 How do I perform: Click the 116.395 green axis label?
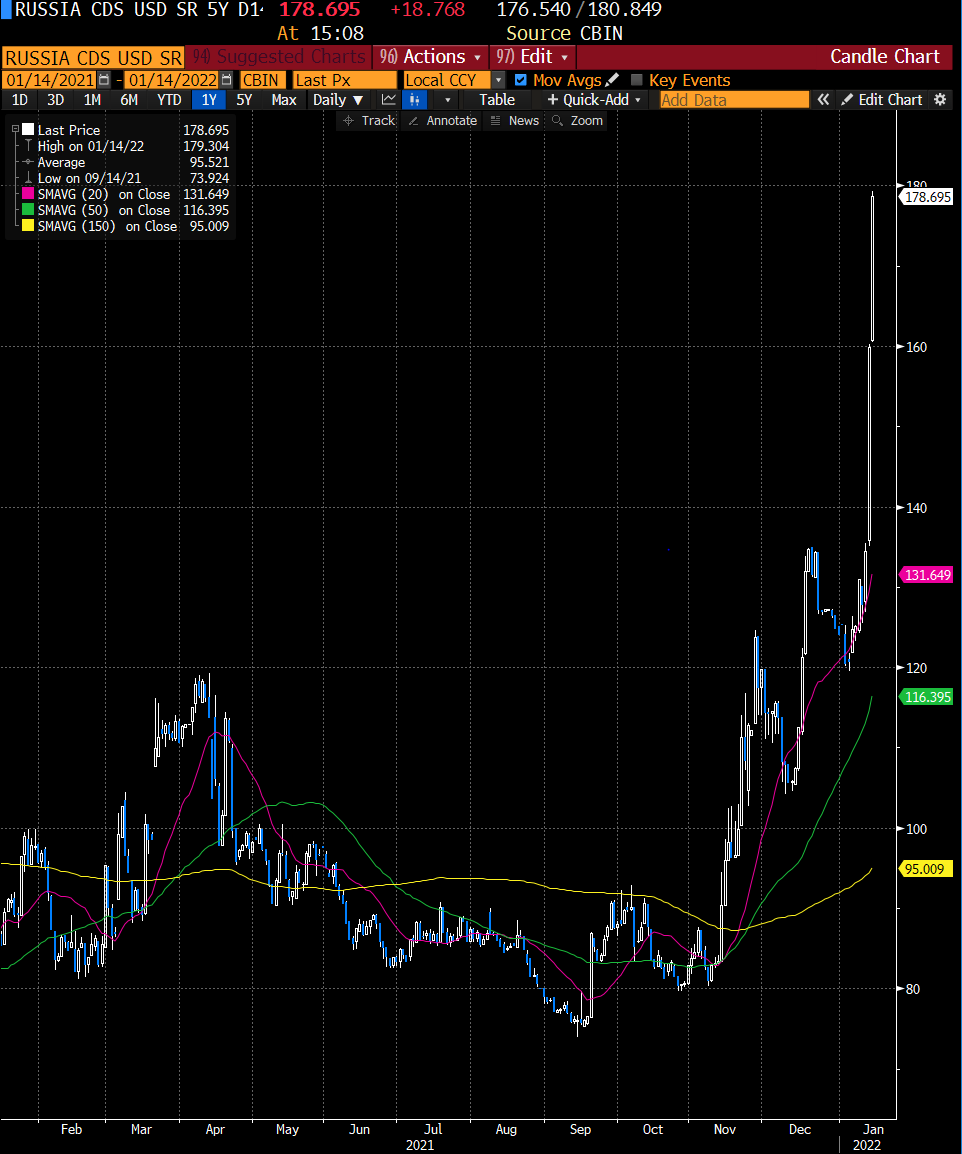[927, 697]
